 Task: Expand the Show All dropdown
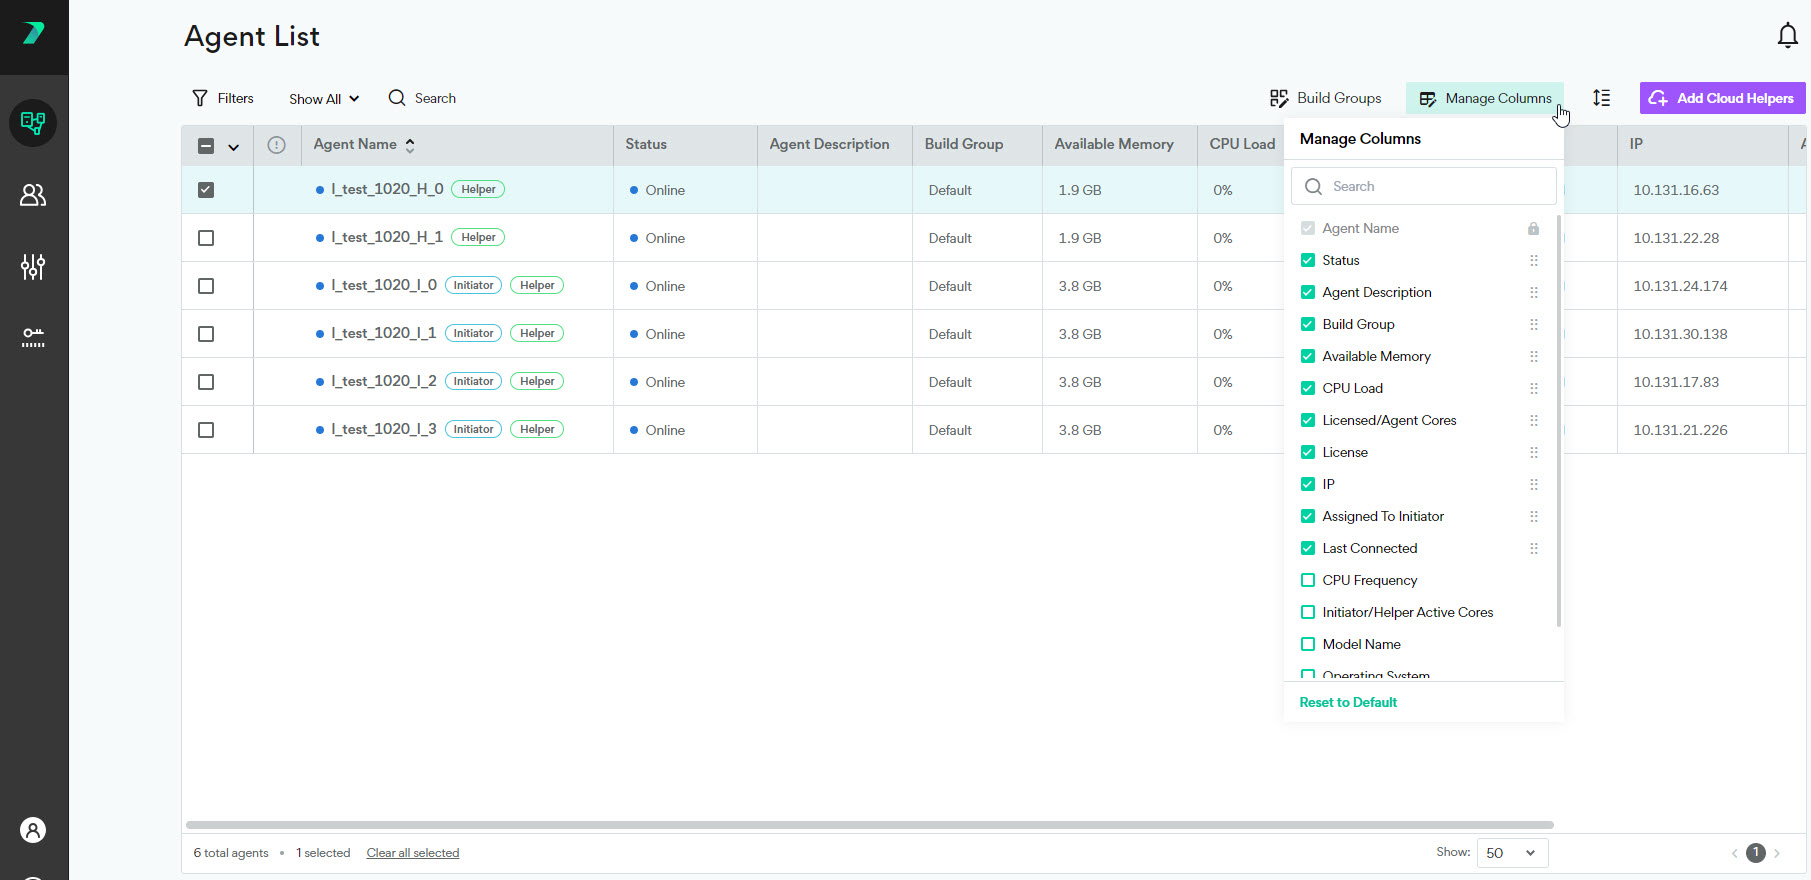[x=323, y=99]
